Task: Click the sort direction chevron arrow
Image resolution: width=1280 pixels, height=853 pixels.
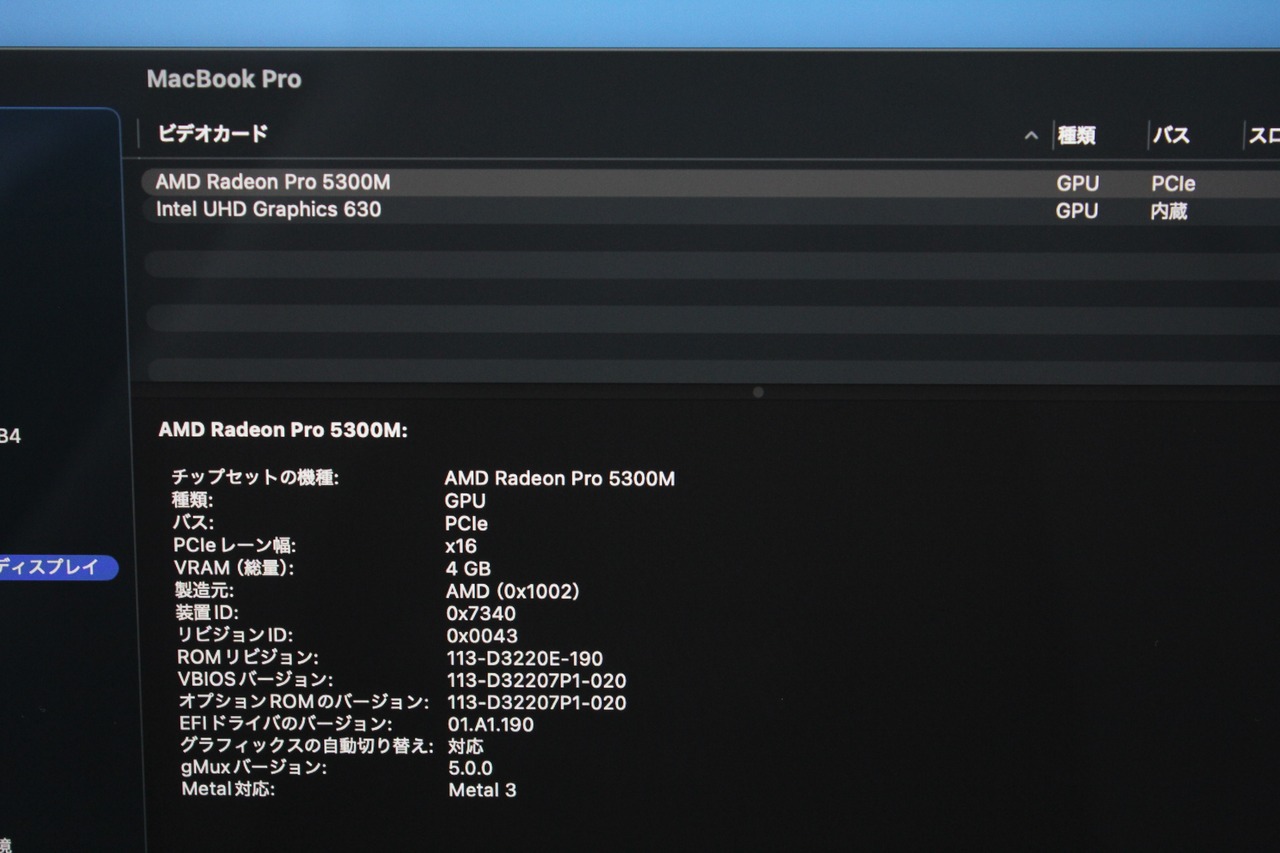Action: 1031,136
